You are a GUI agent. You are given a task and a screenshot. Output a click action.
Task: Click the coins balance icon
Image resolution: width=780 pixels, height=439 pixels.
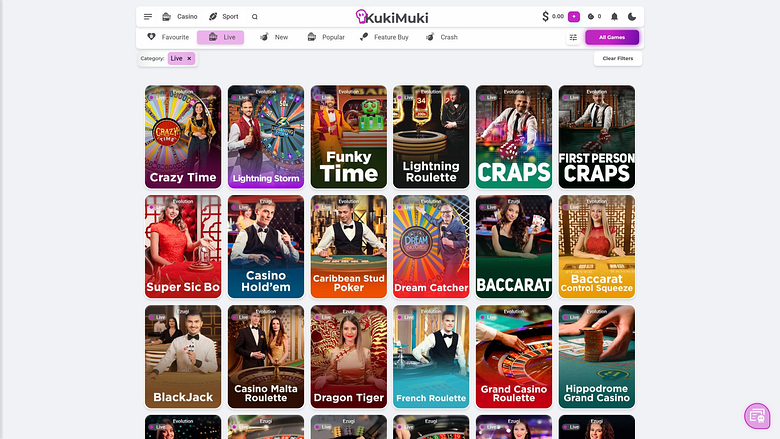(590, 16)
